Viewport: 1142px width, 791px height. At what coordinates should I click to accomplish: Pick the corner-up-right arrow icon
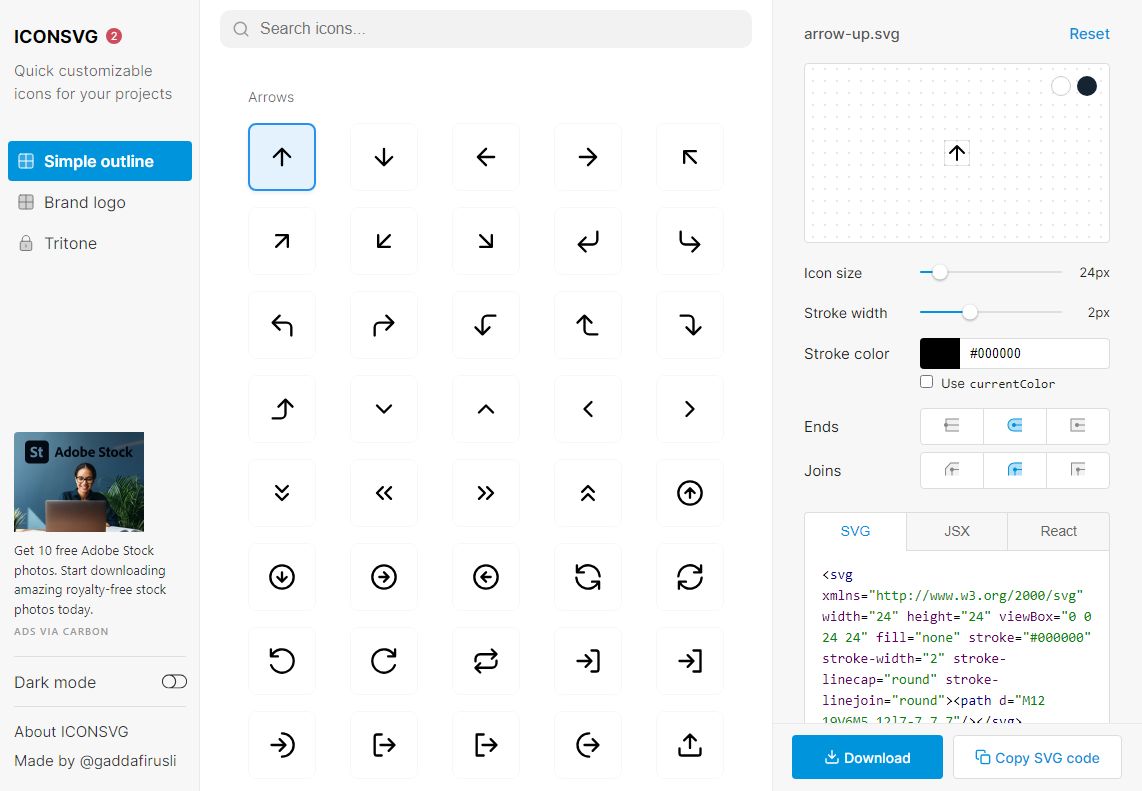click(x=384, y=325)
